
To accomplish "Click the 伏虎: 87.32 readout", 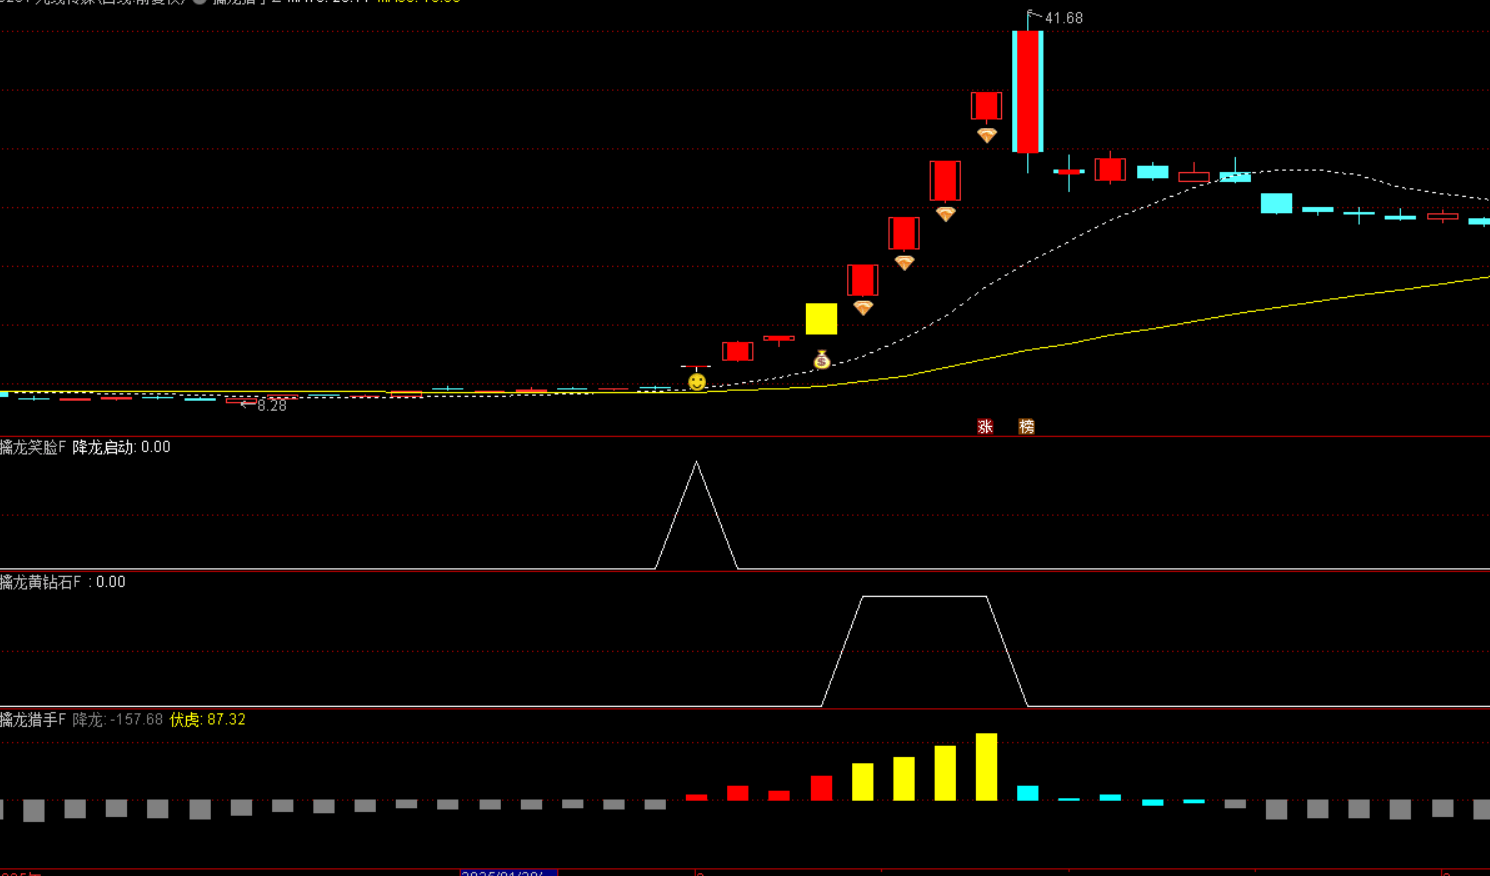I will point(207,720).
